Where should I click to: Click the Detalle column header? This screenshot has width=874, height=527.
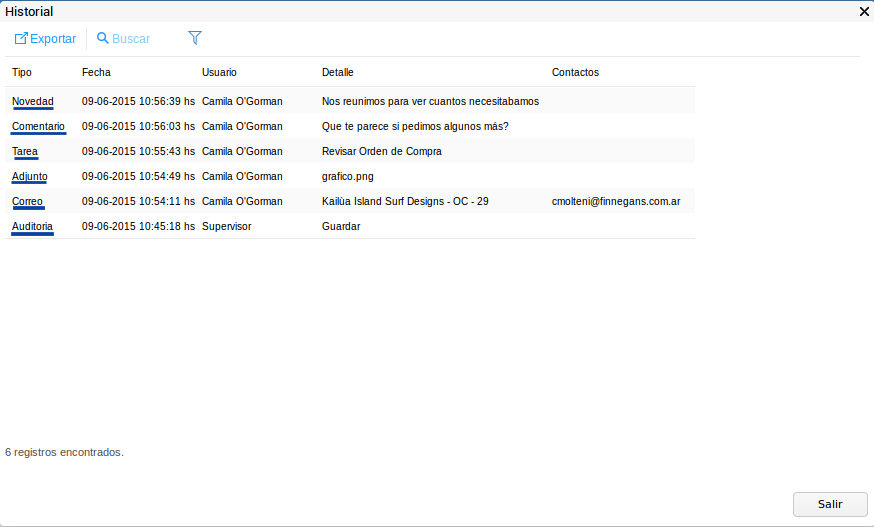[337, 72]
